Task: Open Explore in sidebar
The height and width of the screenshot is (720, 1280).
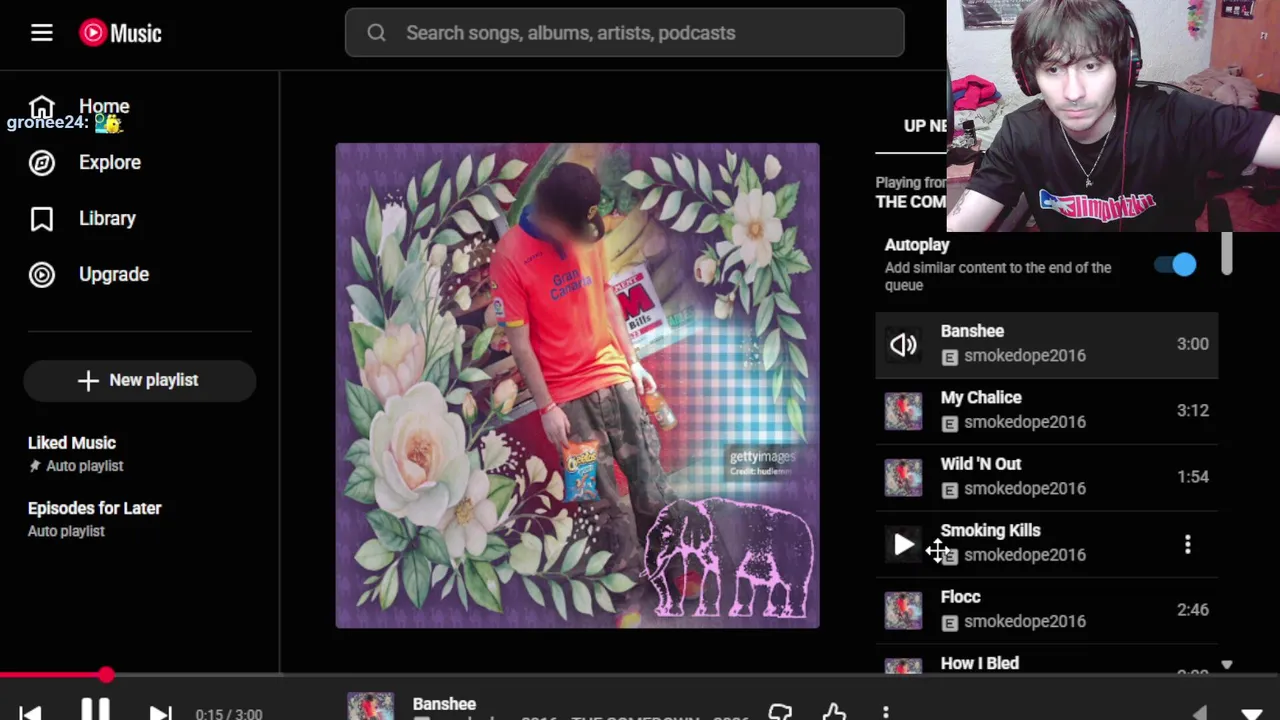Action: pos(110,162)
